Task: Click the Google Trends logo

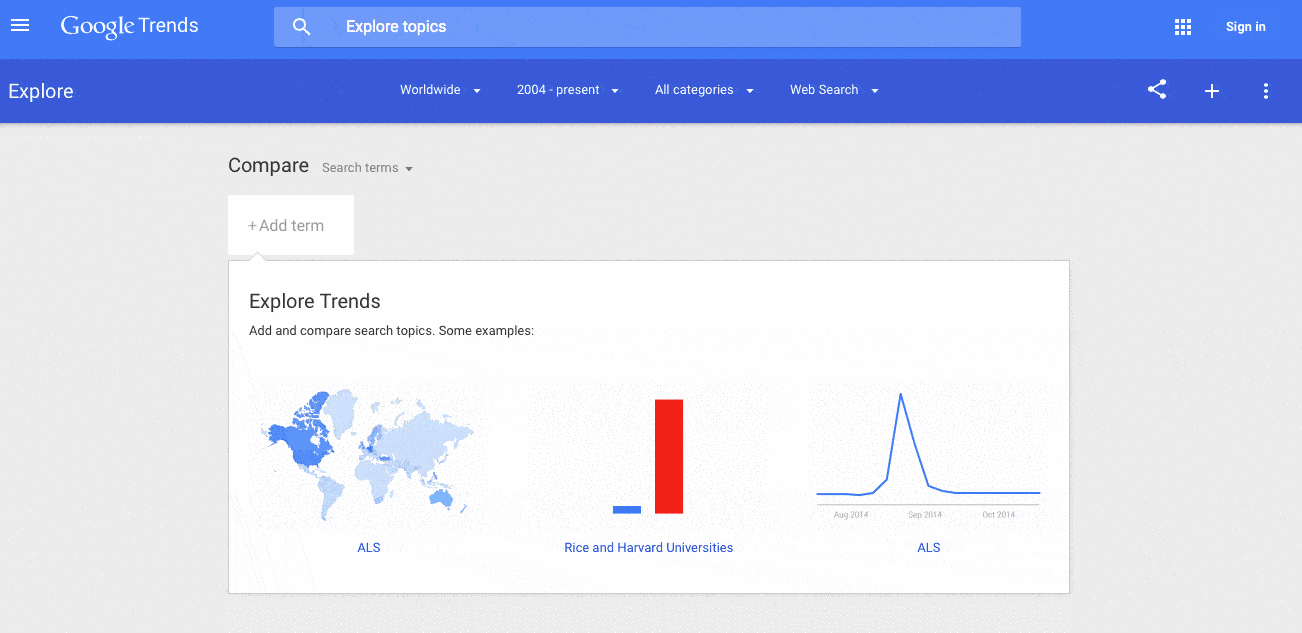Action: (130, 27)
